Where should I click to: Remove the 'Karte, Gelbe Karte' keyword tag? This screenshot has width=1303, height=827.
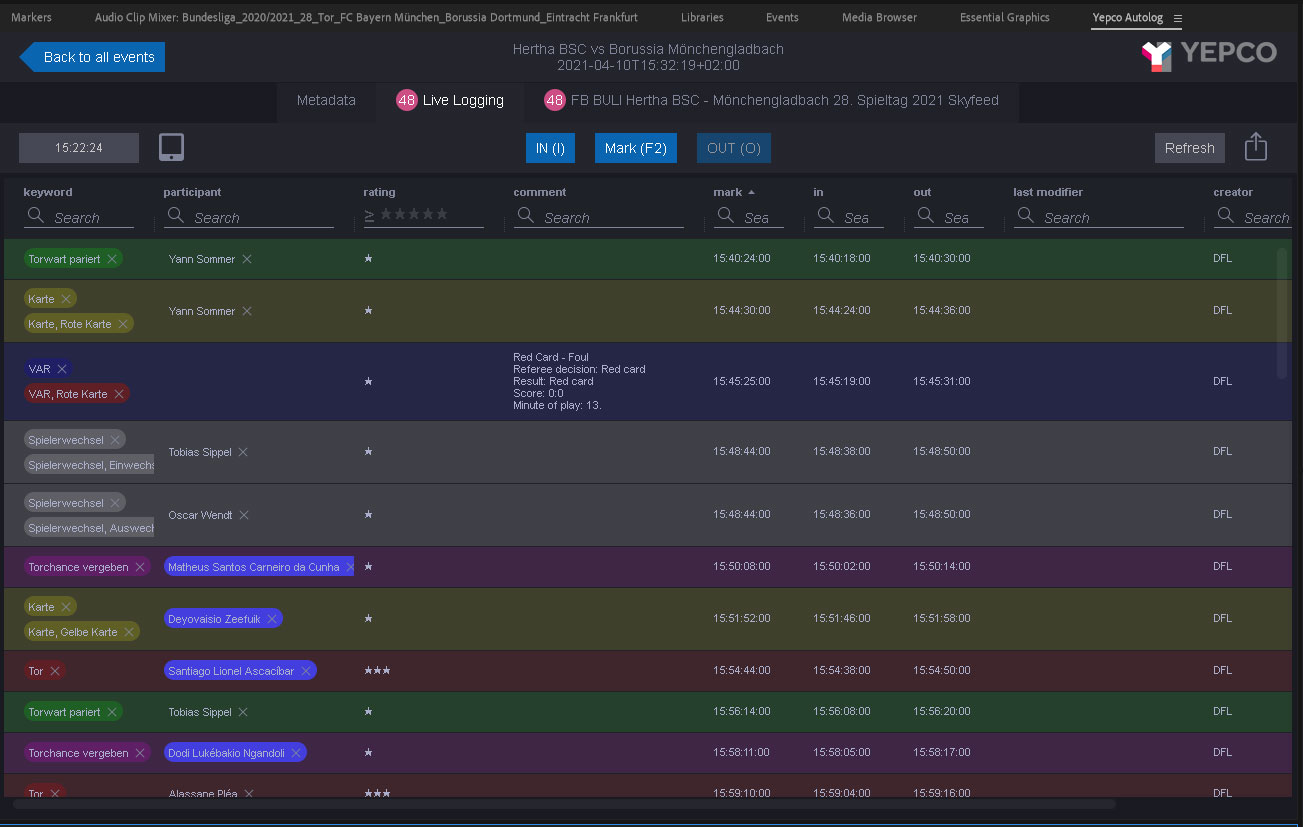129,632
